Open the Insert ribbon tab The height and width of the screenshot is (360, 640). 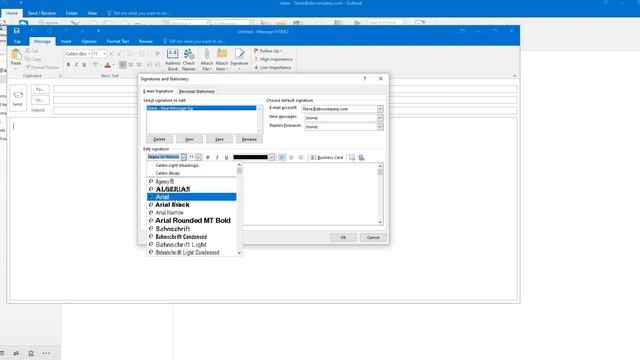tap(66, 41)
